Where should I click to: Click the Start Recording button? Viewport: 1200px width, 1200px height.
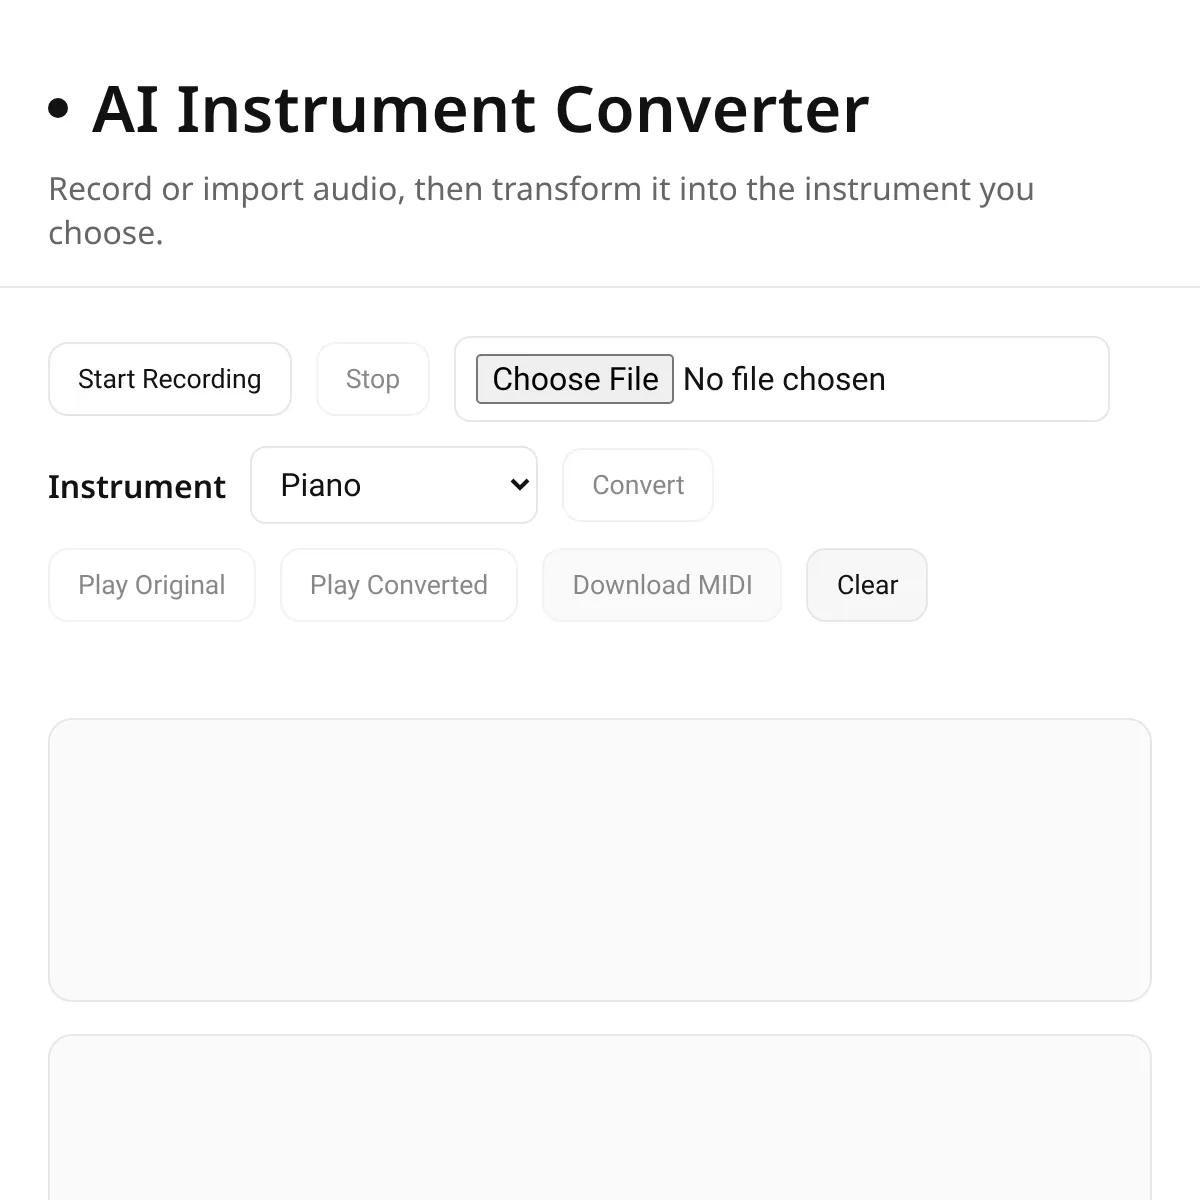tap(170, 379)
